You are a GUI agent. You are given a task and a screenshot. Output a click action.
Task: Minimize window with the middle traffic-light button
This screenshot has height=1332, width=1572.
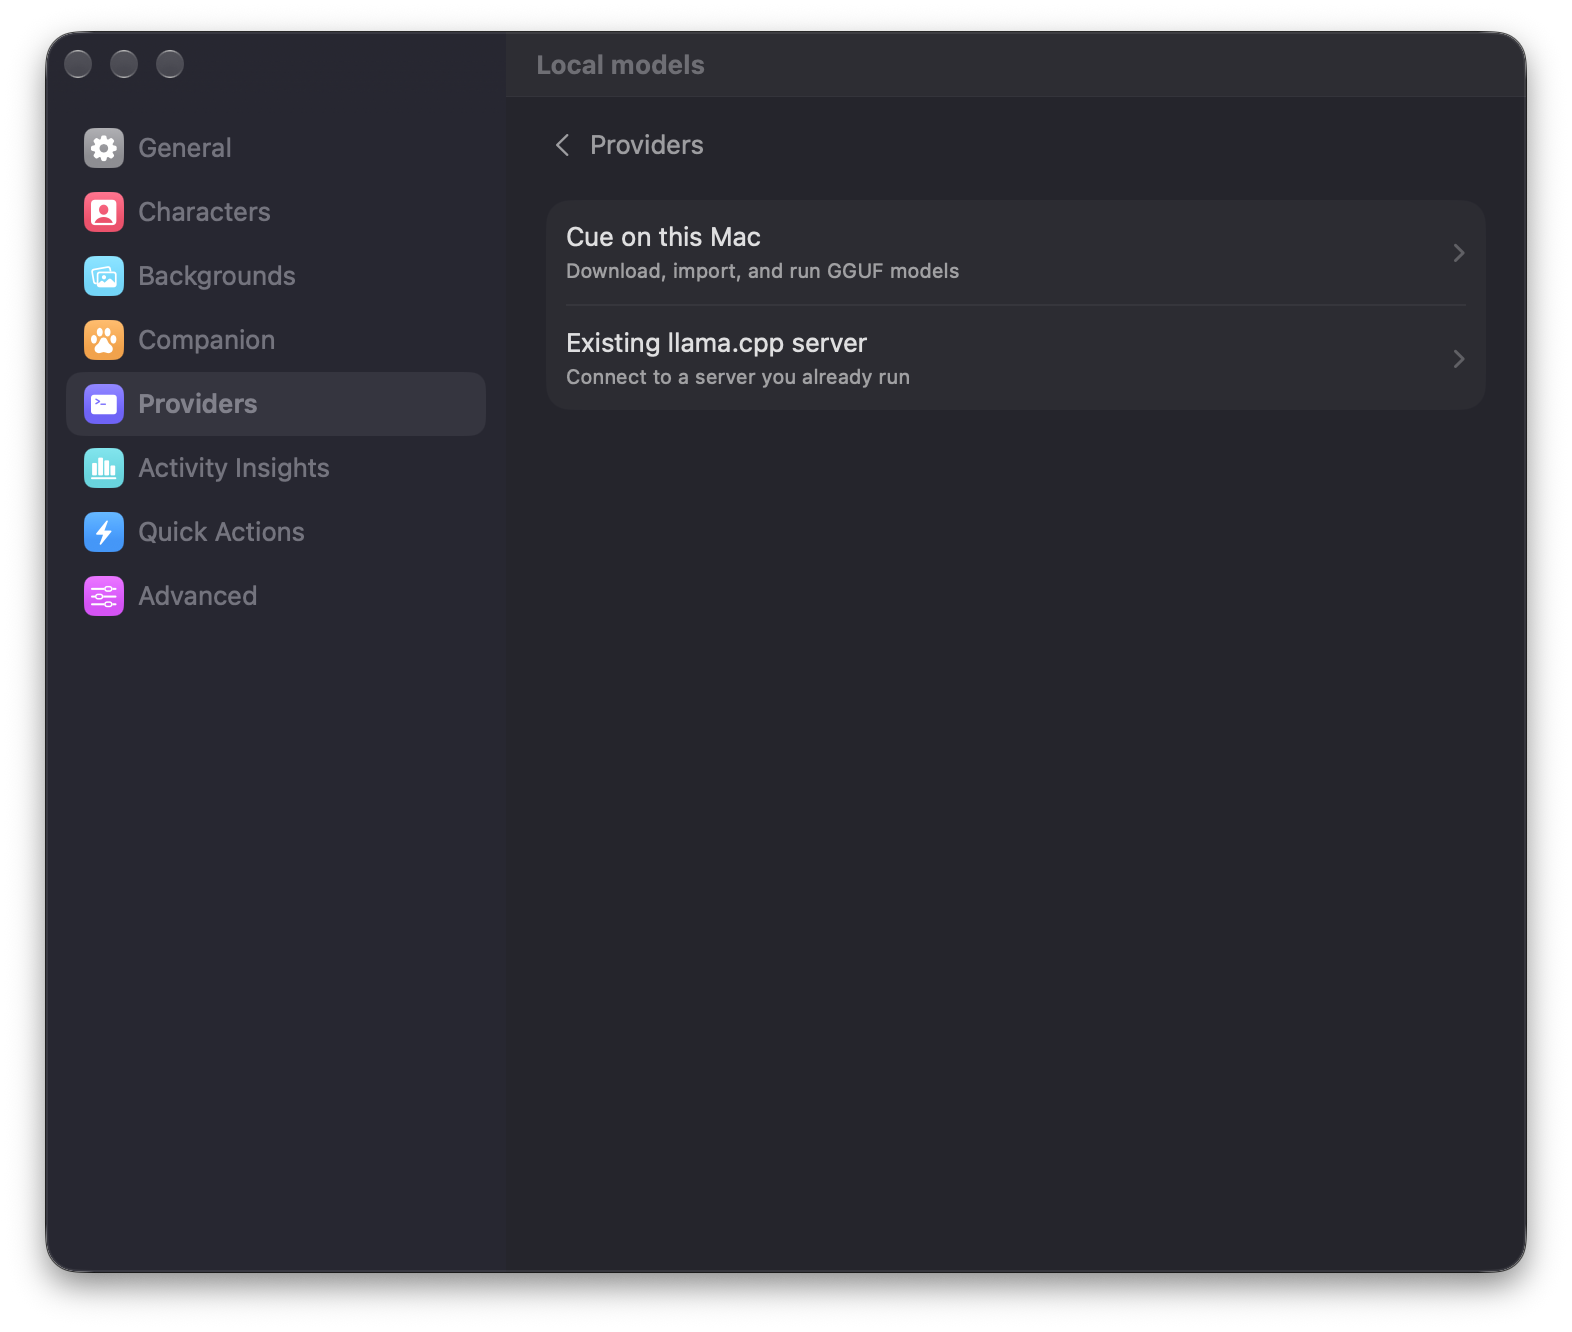pyautogui.click(x=124, y=64)
